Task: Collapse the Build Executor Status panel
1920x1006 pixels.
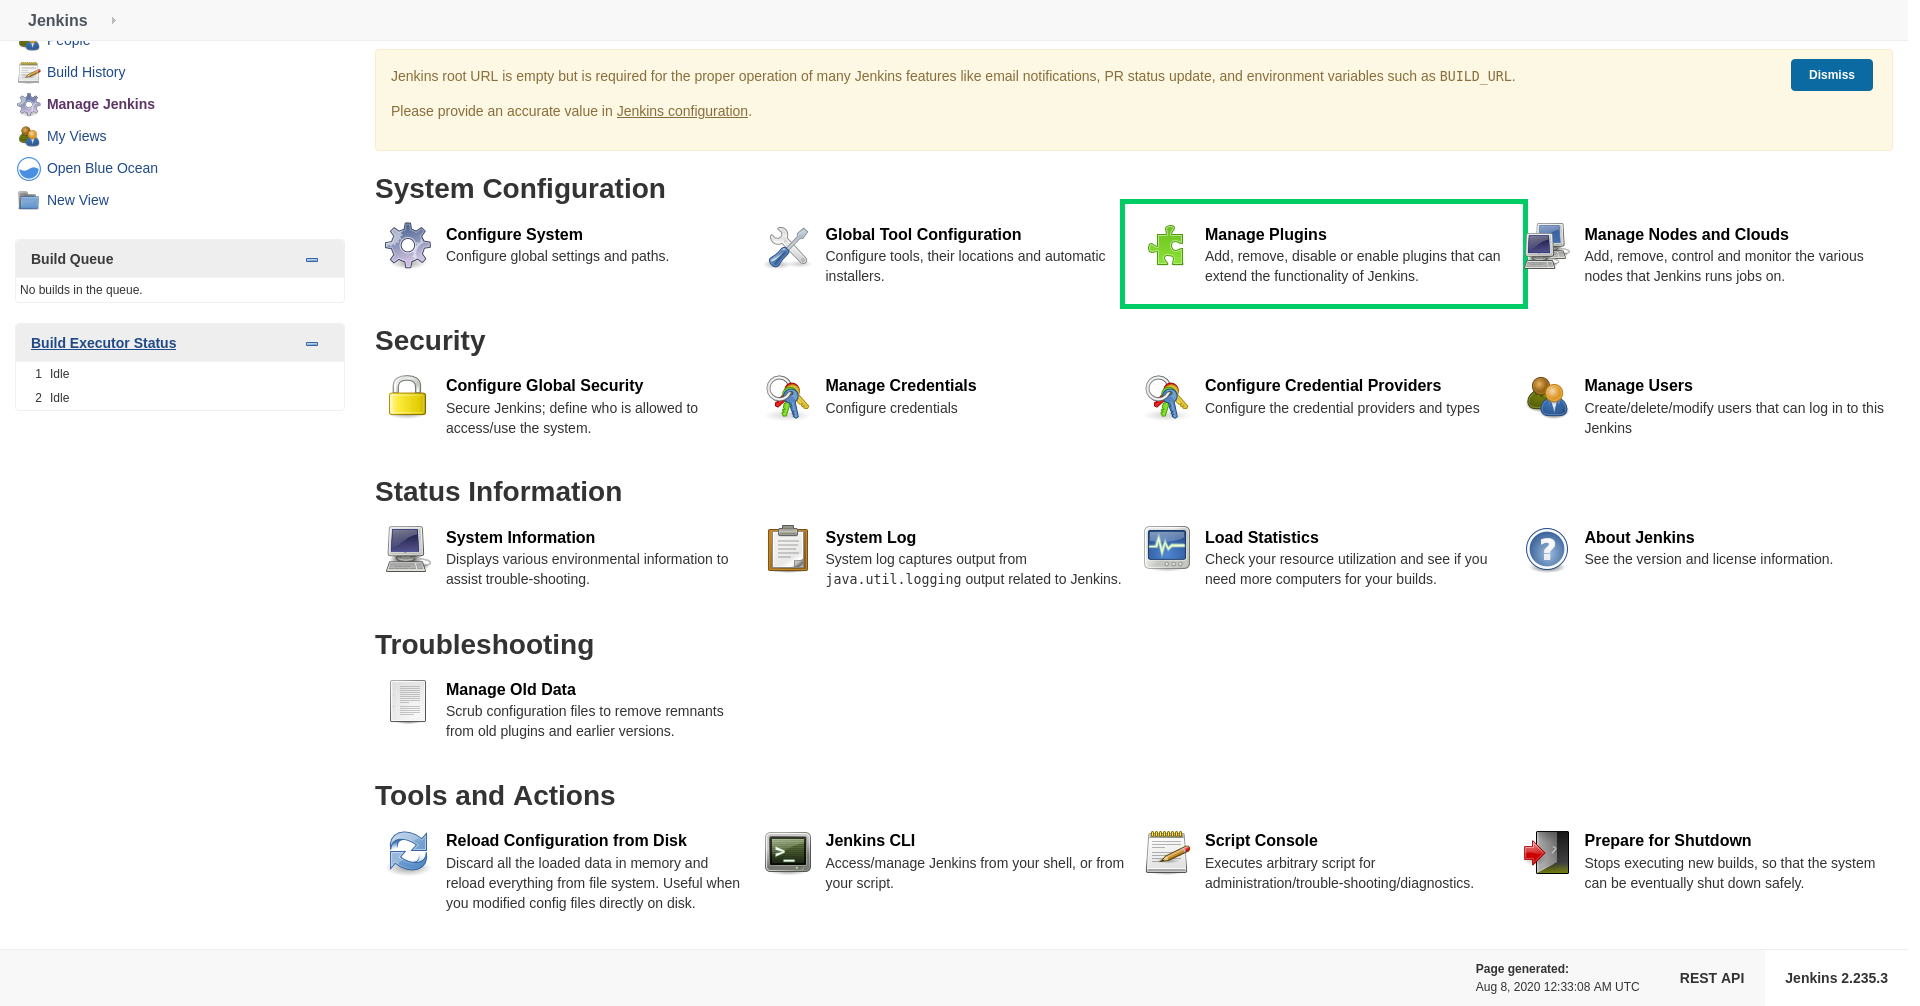Action: 312,343
